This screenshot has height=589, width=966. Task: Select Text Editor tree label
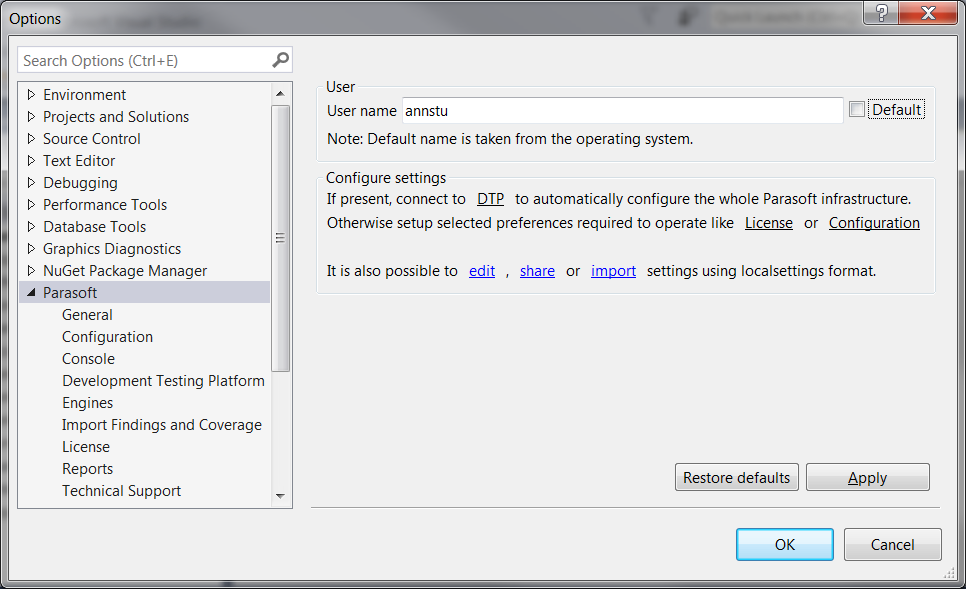pyautogui.click(x=79, y=161)
